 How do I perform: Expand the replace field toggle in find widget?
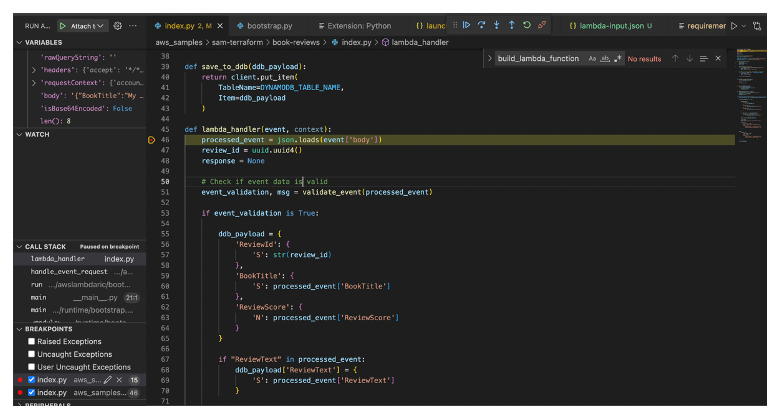(489, 59)
